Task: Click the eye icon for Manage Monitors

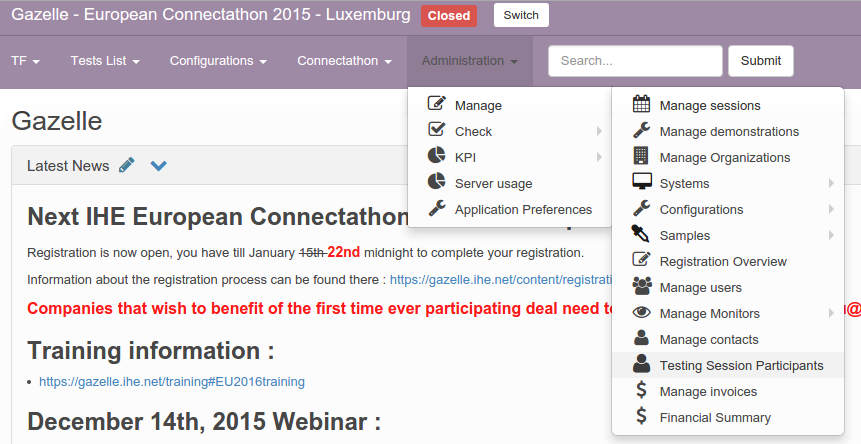Action: pyautogui.click(x=642, y=313)
